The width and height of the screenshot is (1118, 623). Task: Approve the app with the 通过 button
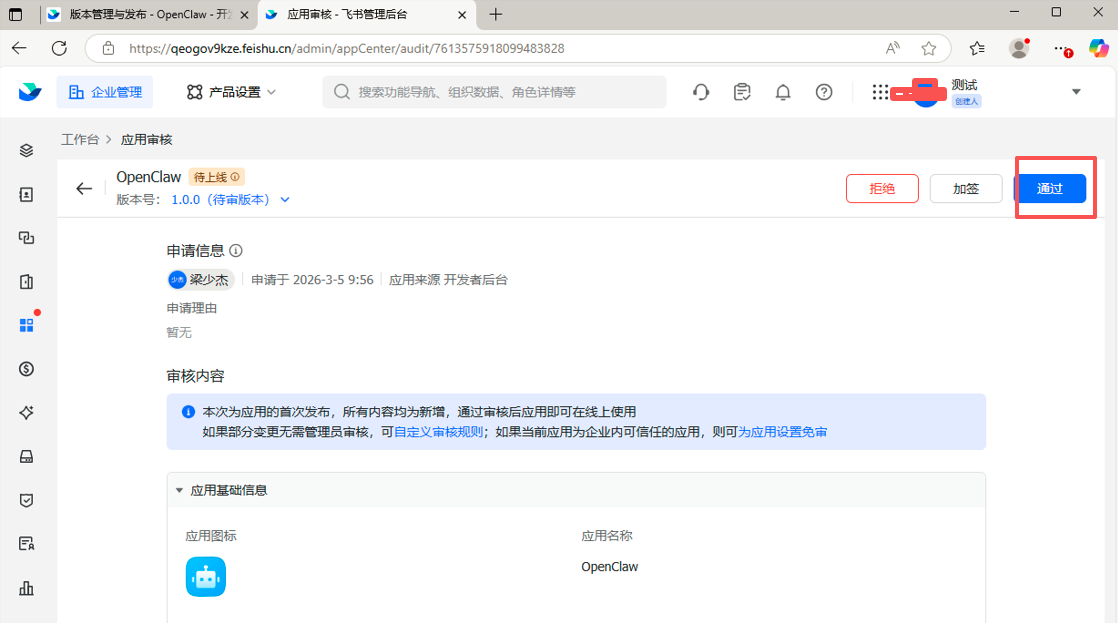1053,188
